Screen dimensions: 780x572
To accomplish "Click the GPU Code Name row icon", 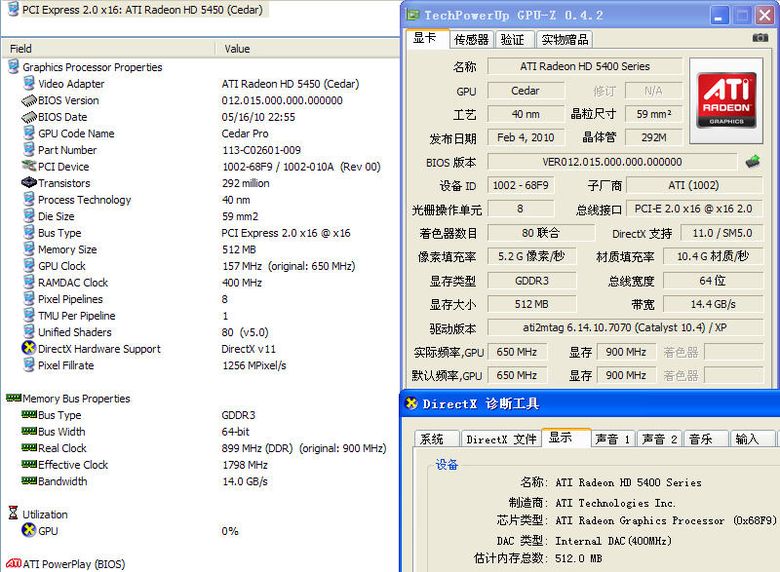I will [29, 133].
